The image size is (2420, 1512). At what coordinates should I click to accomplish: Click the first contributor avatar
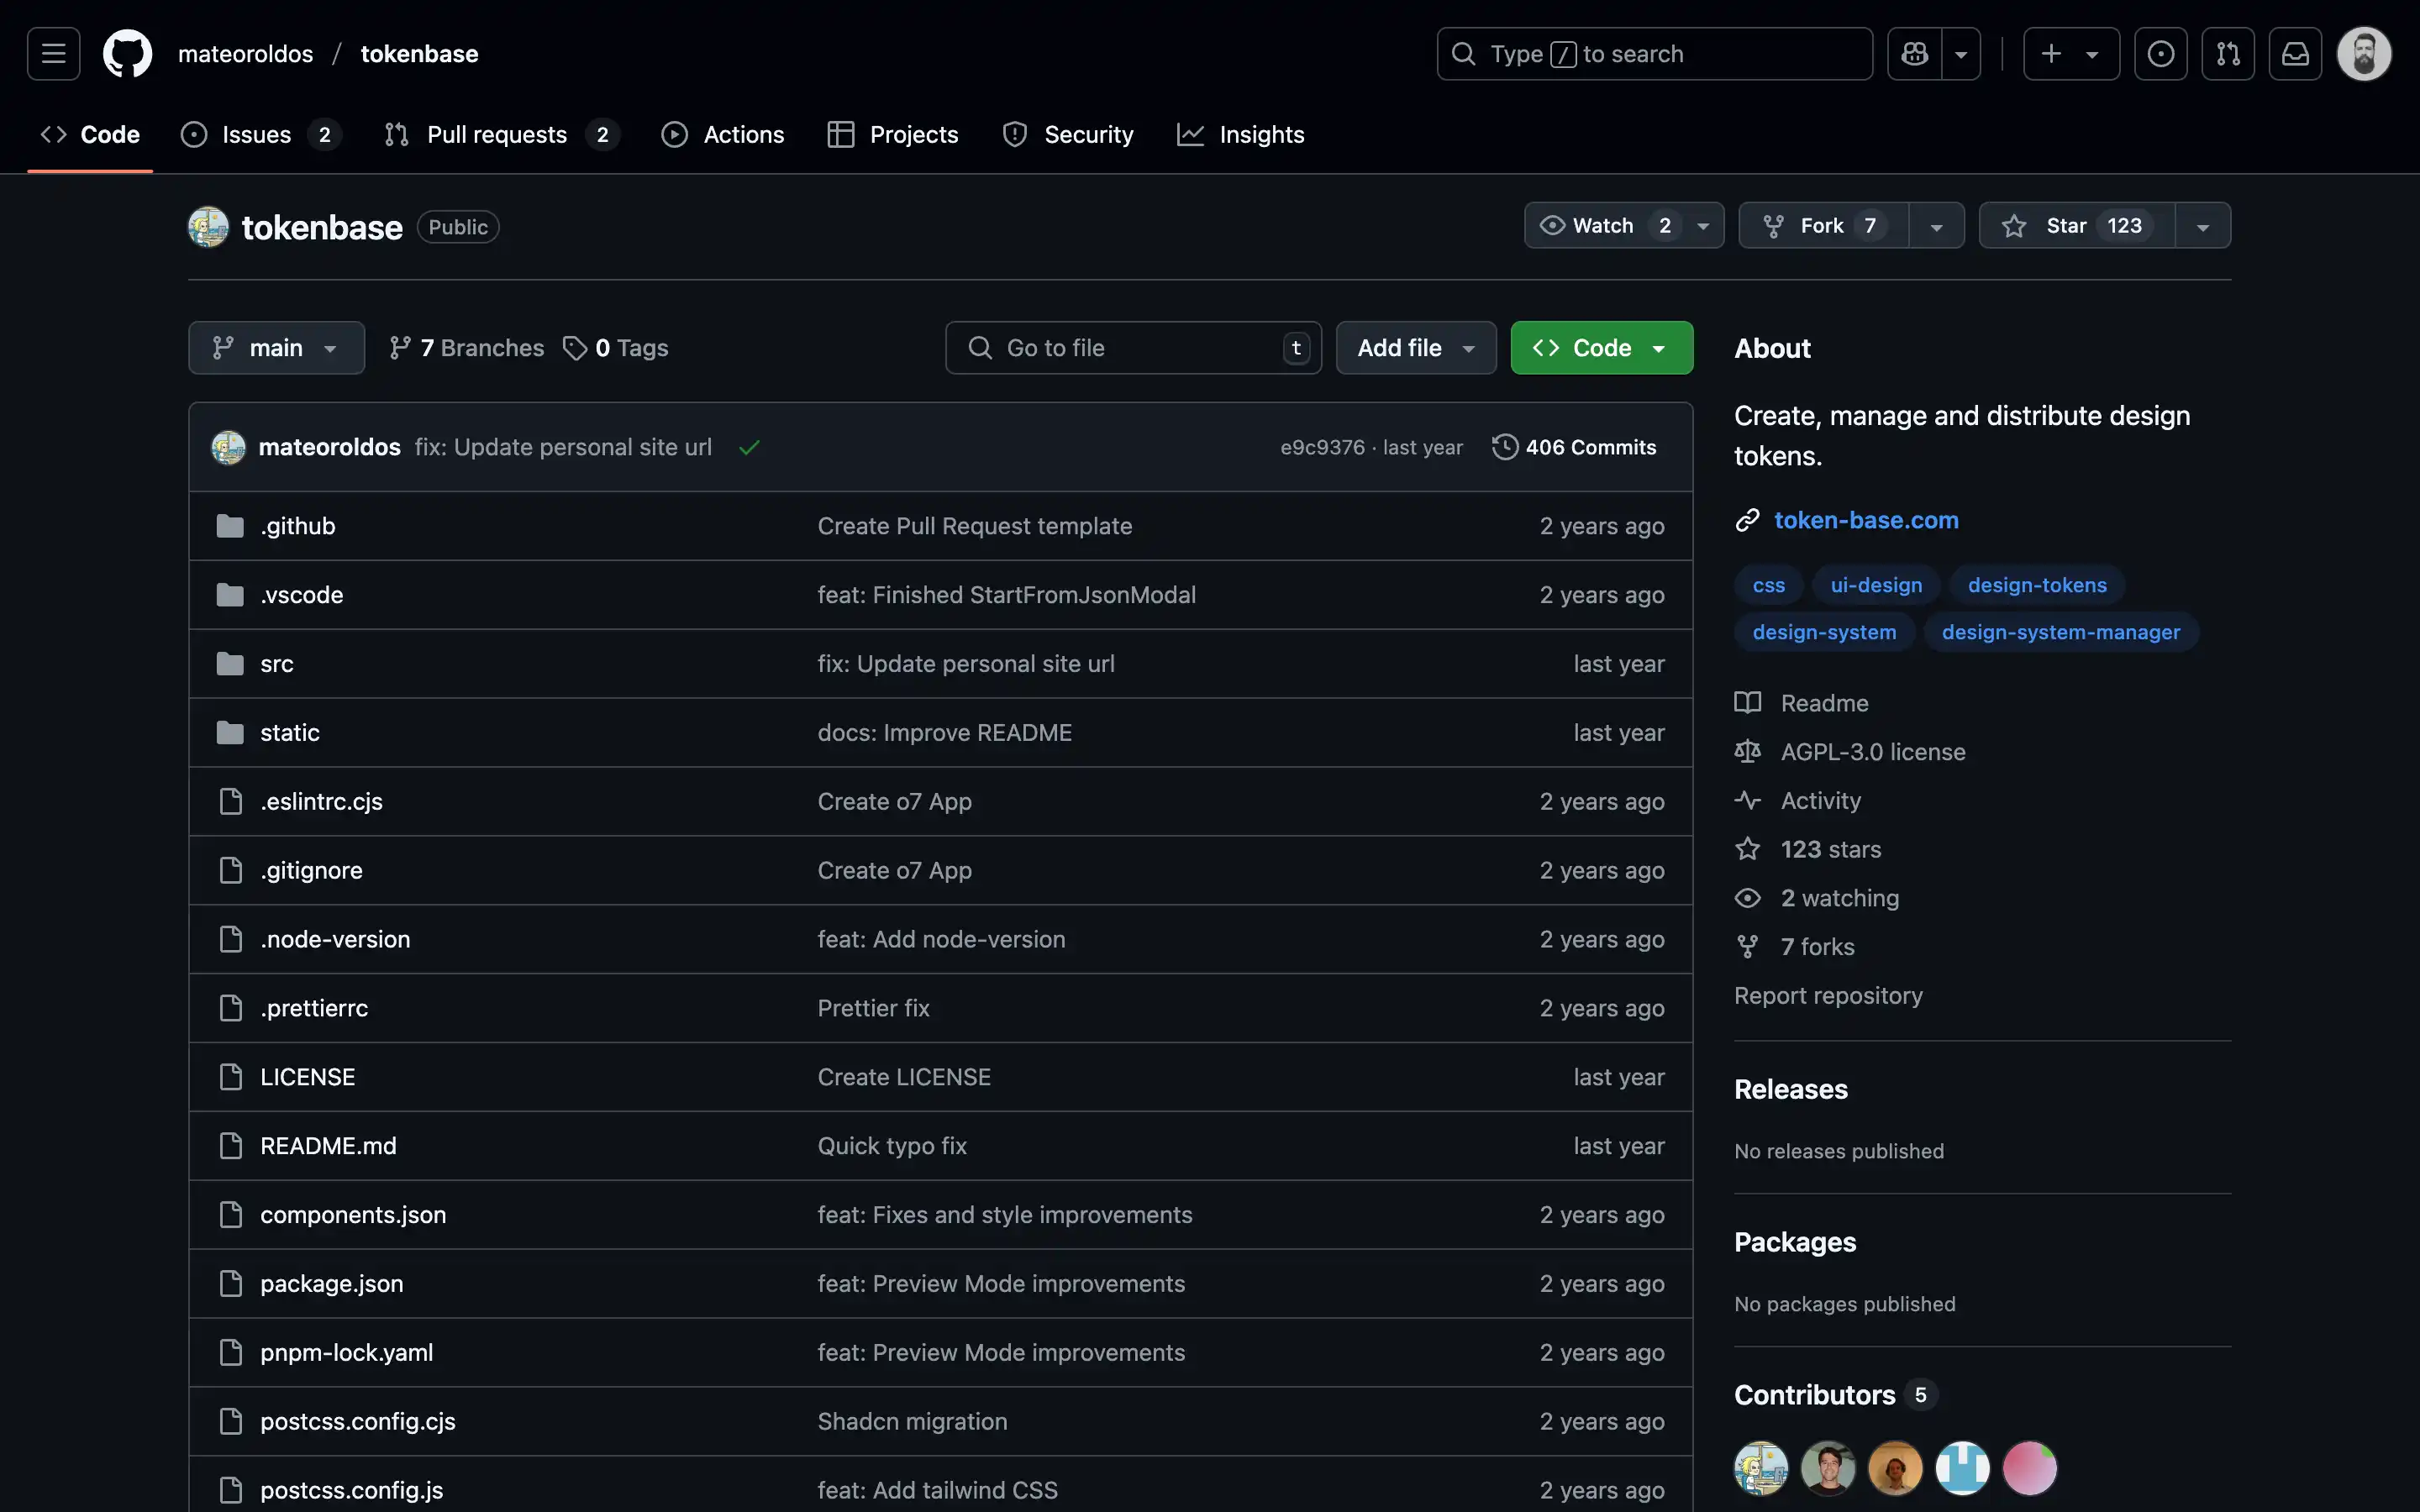coord(1761,1468)
